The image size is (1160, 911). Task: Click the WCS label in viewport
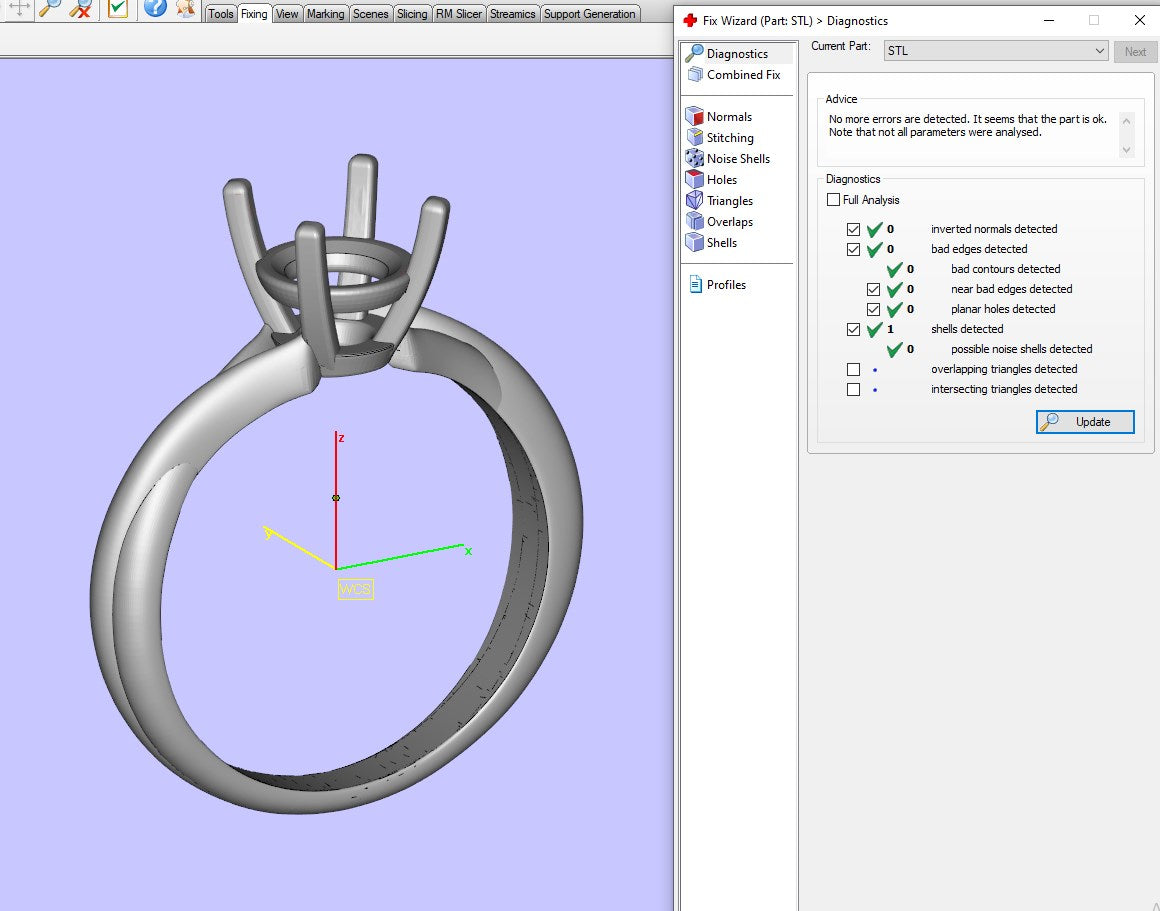(355, 589)
